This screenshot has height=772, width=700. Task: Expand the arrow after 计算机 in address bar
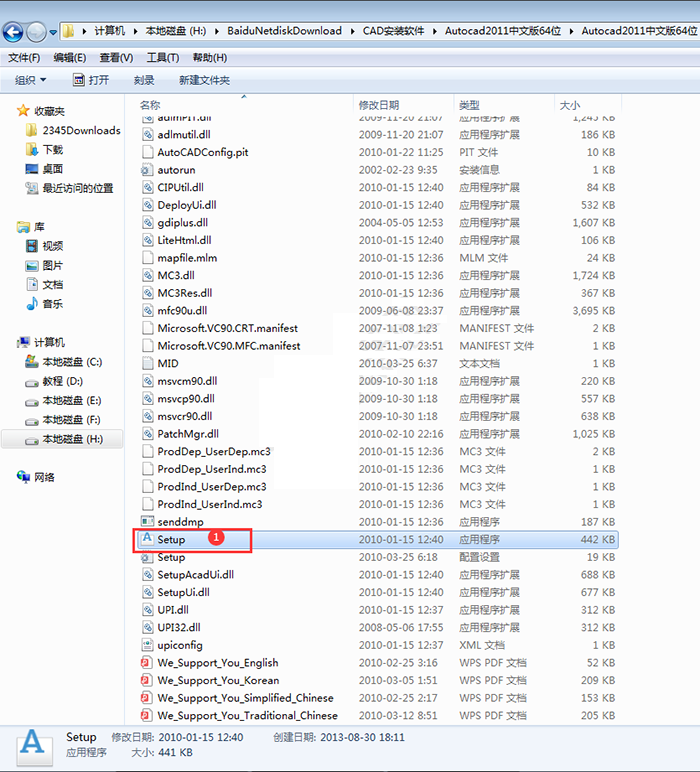[135, 32]
